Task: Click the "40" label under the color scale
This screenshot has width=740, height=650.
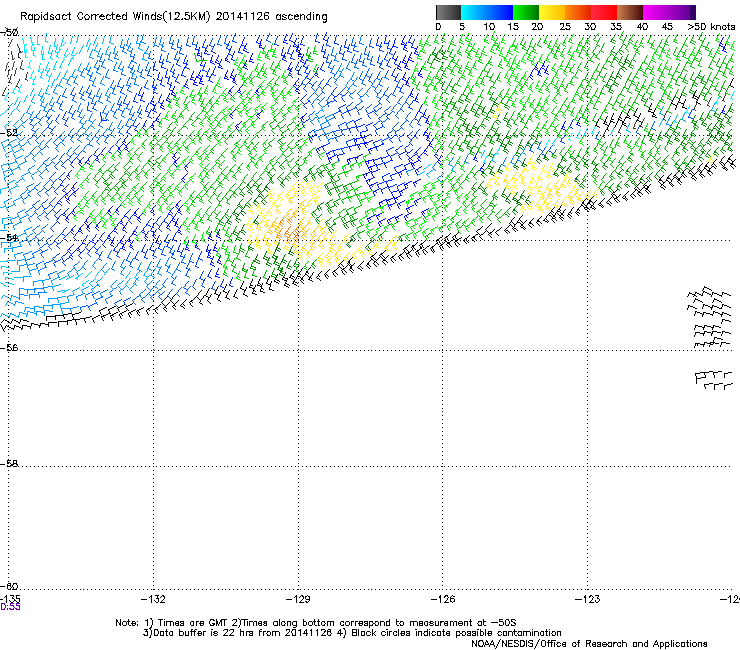Action: [x=642, y=27]
